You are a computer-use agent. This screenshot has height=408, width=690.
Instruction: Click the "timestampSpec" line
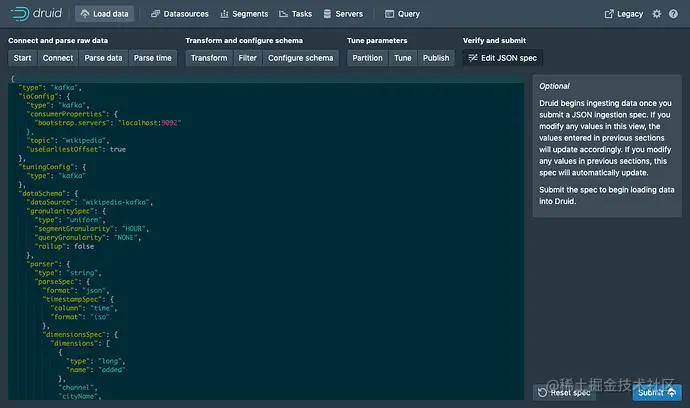point(78,299)
